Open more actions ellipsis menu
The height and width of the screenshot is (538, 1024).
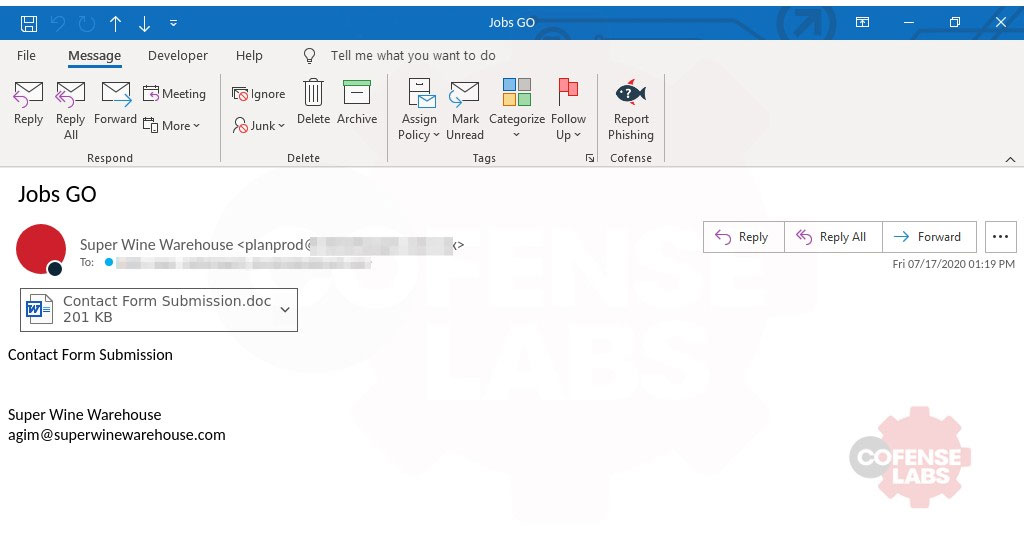click(x=1000, y=237)
